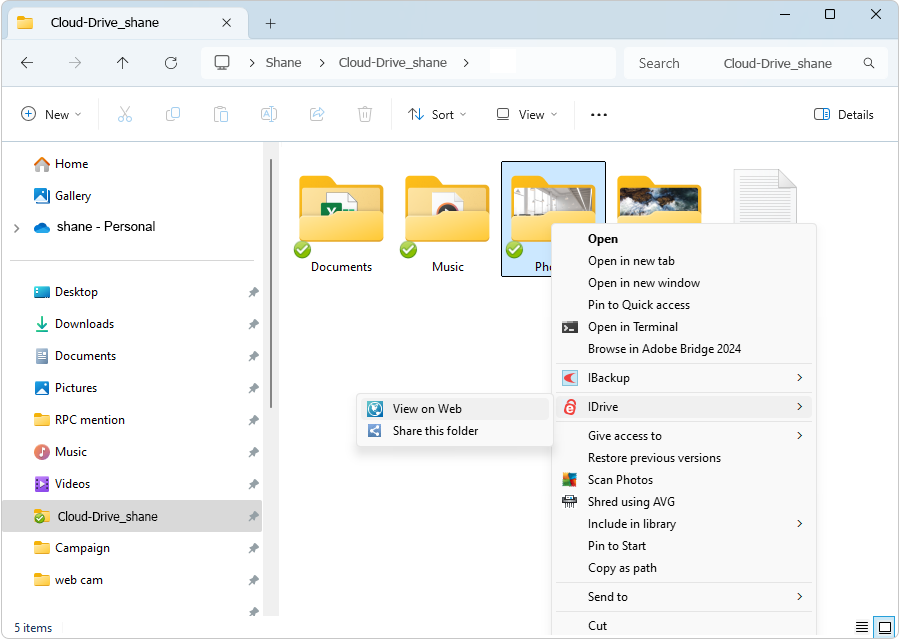Click the Copy toolbar icon
Viewport: 900px width, 639px height.
pos(173,114)
